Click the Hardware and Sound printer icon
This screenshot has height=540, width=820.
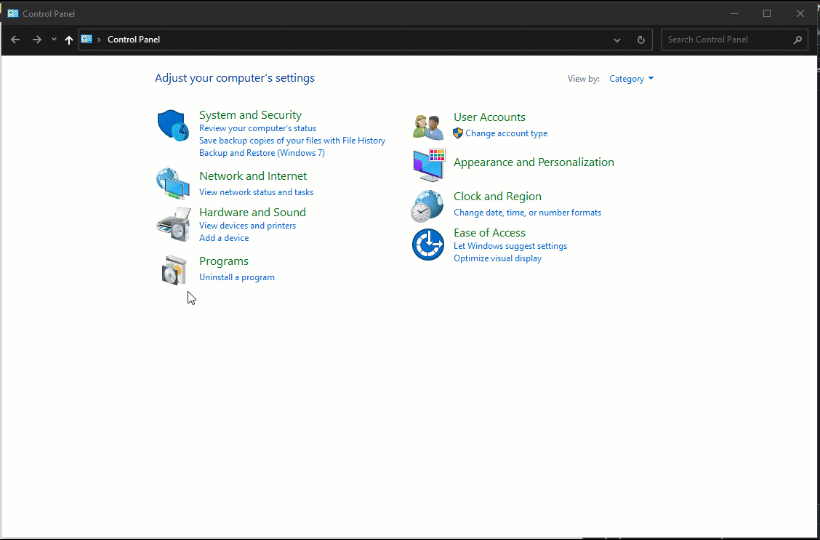coord(172,224)
